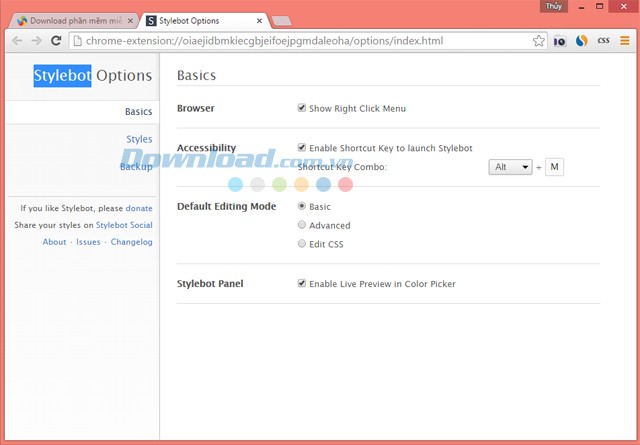Expand the Alt modifier key dropdown

pyautogui.click(x=511, y=167)
